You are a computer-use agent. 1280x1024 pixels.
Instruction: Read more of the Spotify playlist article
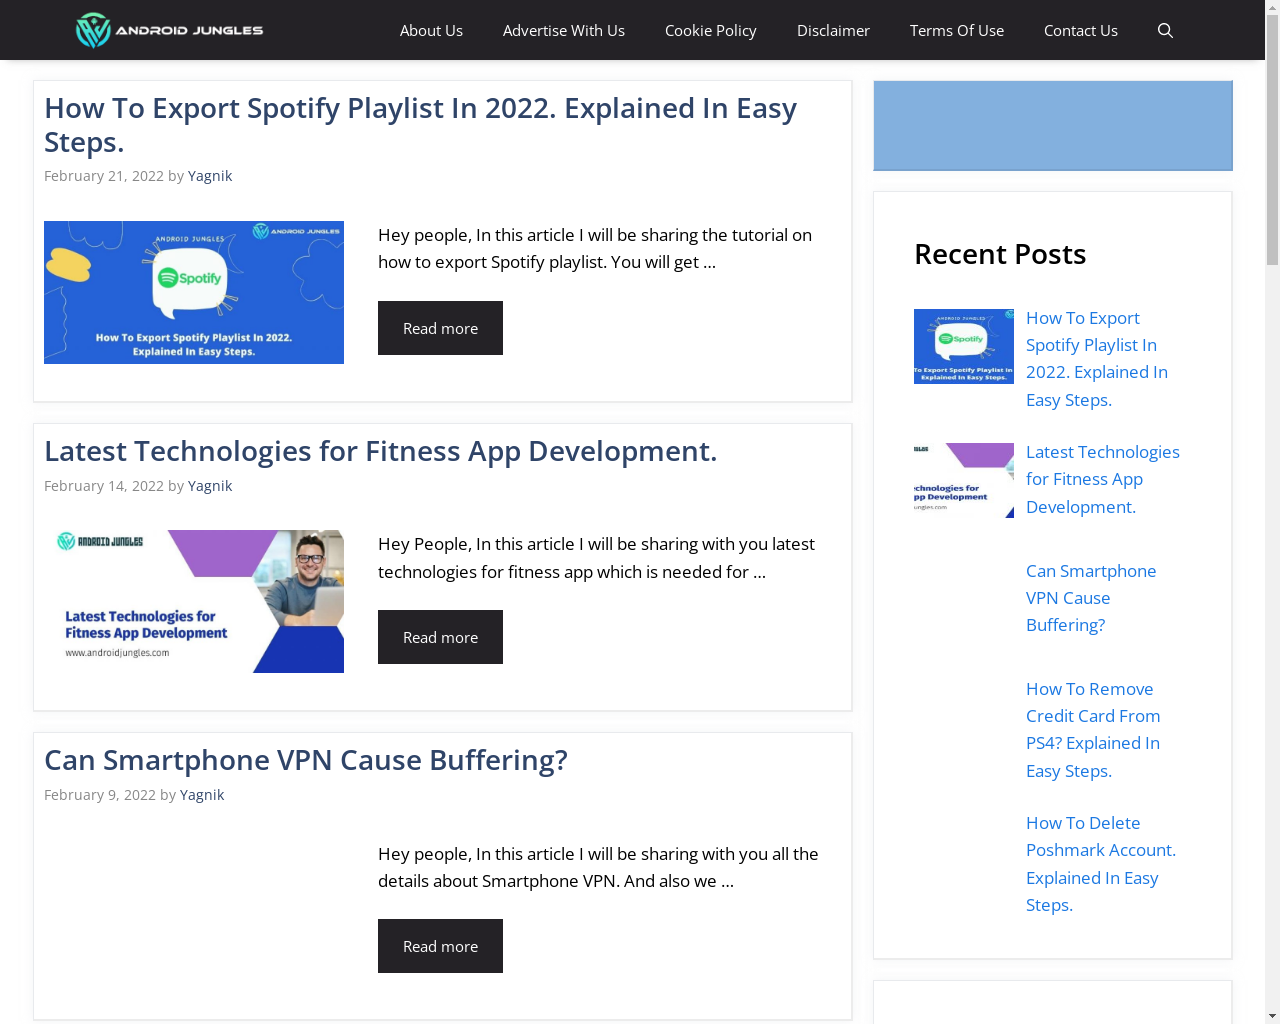(x=440, y=328)
